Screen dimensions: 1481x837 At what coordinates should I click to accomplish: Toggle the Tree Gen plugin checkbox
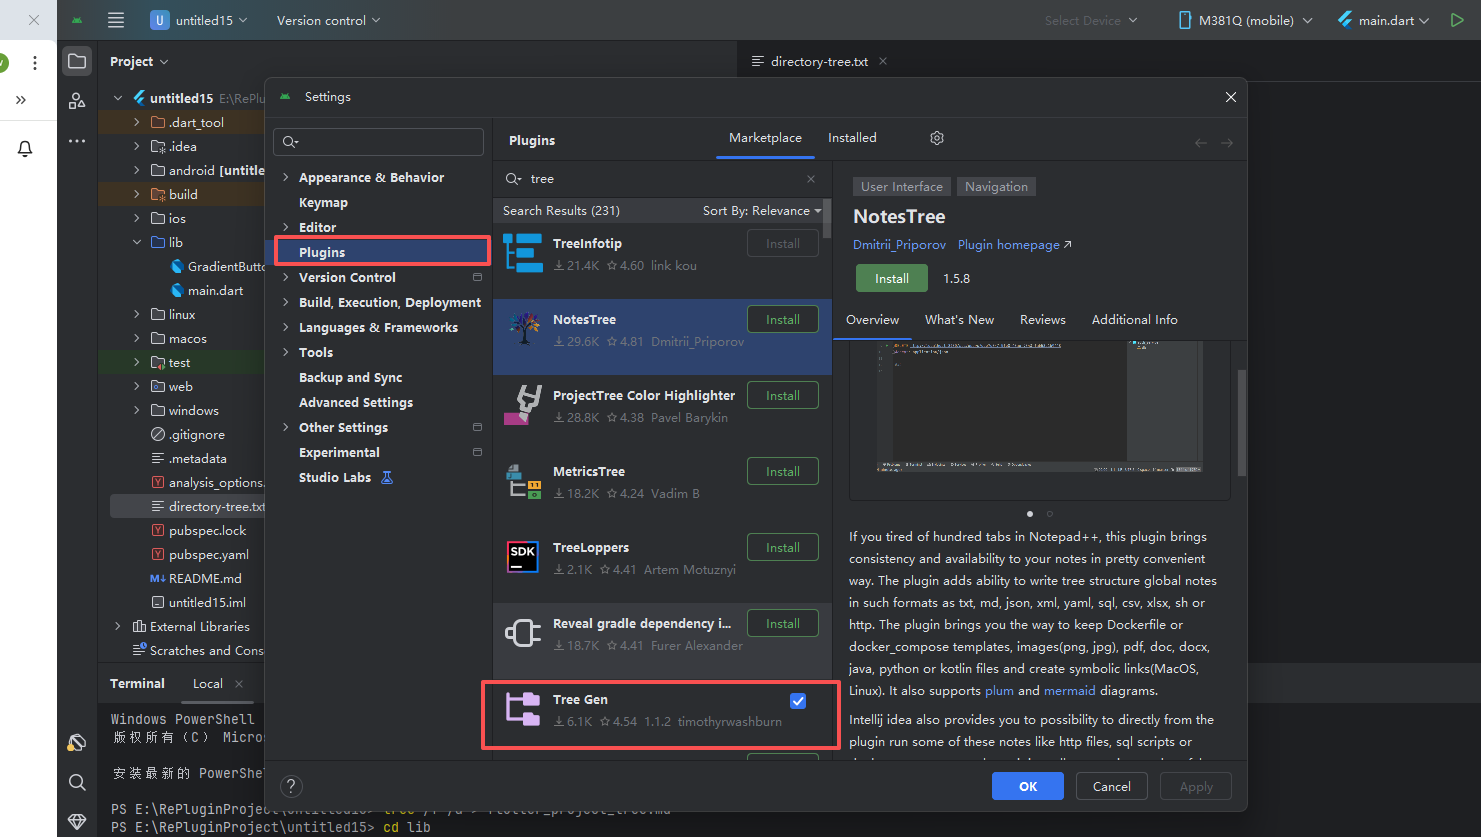pyautogui.click(x=798, y=701)
